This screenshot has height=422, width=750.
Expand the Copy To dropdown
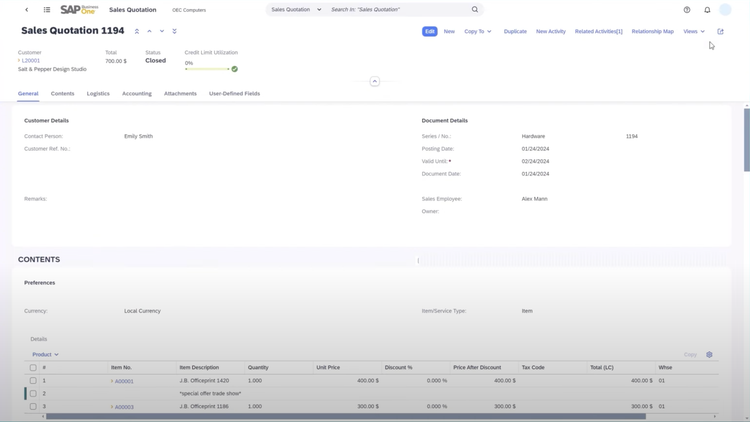[x=477, y=31]
